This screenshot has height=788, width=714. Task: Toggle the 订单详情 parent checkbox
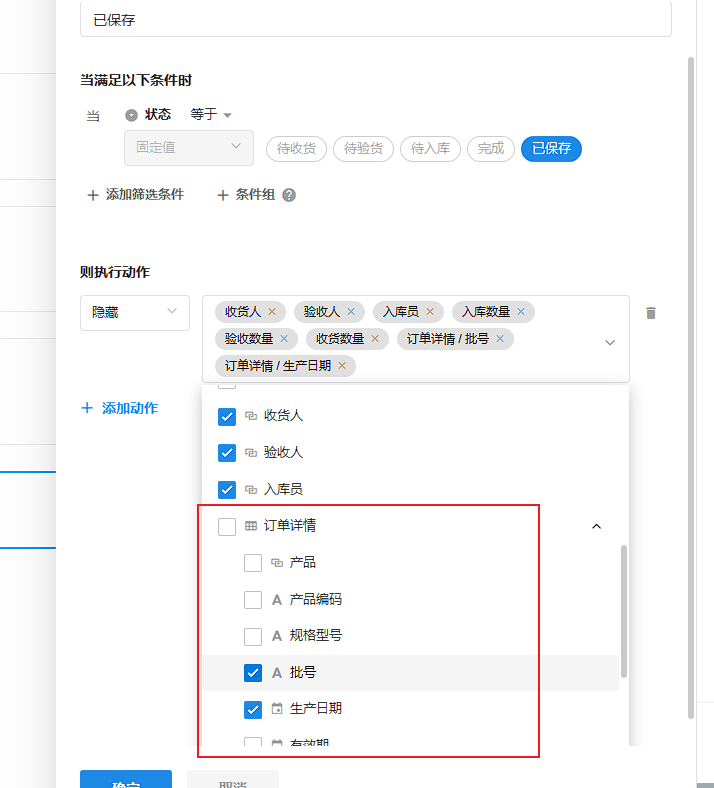tap(227, 526)
